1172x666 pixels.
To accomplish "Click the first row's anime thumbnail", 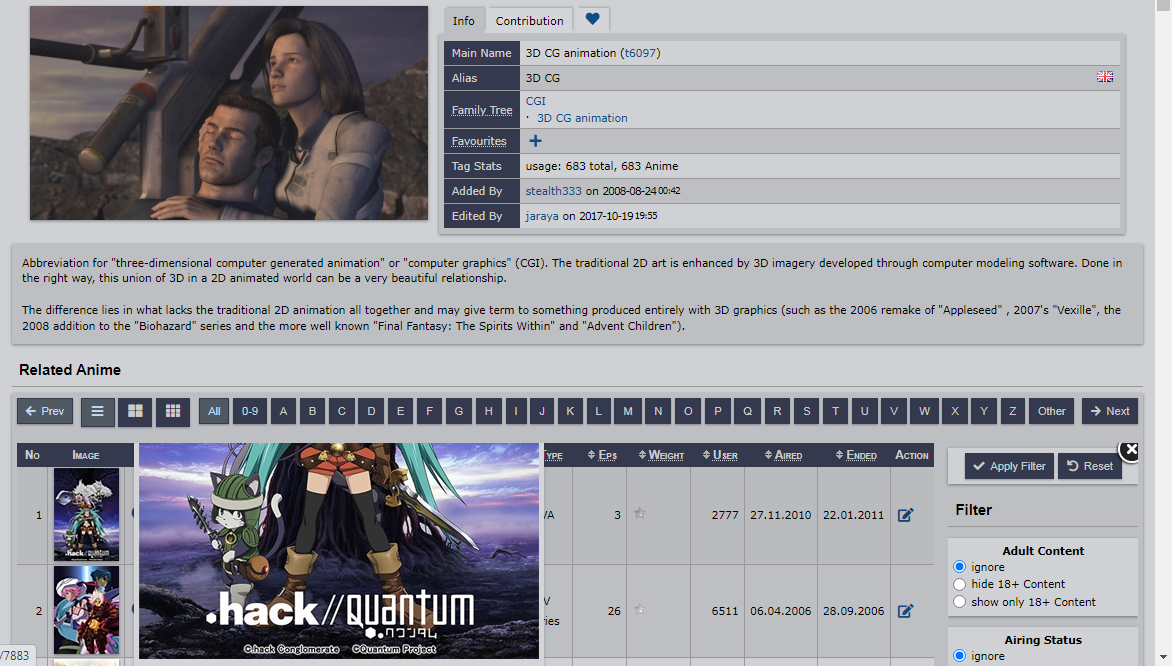I will pos(86,515).
